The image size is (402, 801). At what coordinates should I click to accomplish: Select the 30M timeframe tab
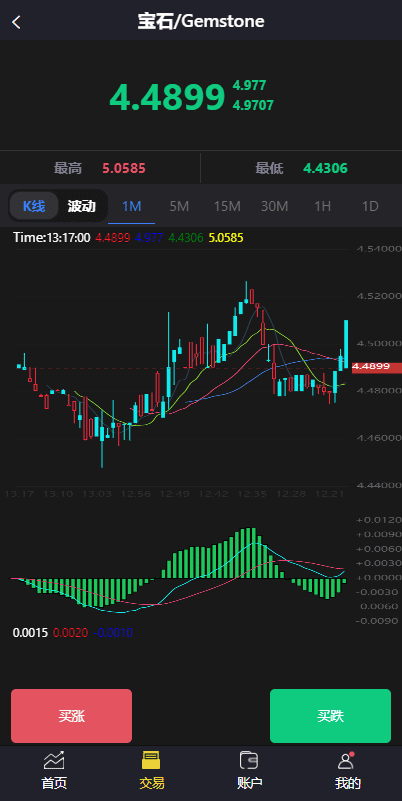[x=275, y=206]
